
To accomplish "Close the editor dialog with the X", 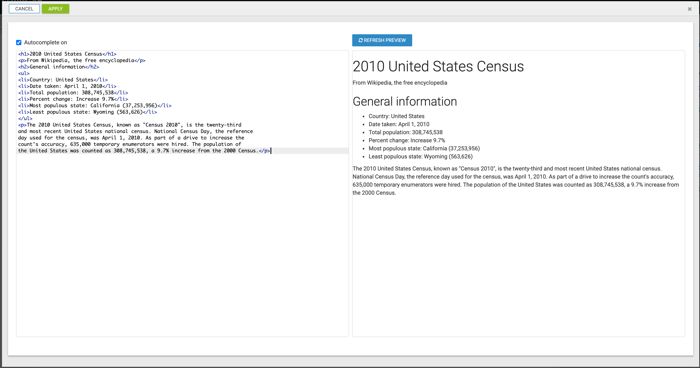I will coord(689,9).
